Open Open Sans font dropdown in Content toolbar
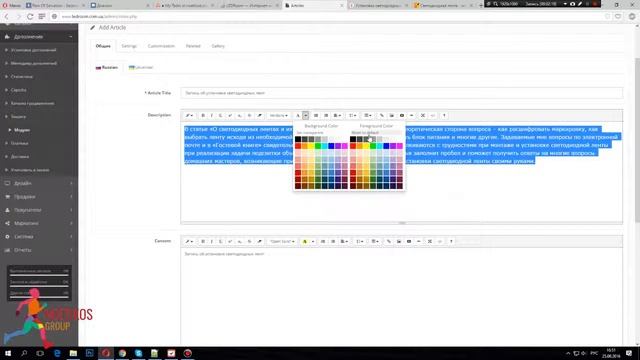This screenshot has height=360, width=640. point(282,241)
